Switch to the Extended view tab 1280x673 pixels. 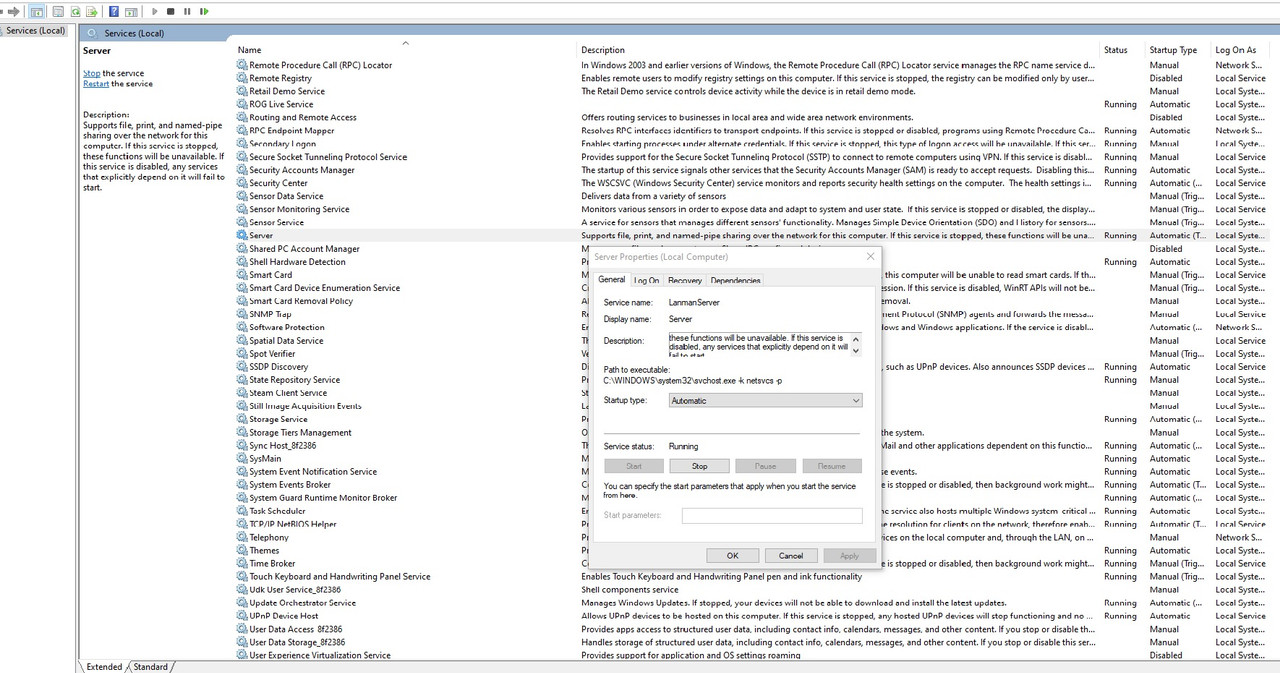pos(104,666)
